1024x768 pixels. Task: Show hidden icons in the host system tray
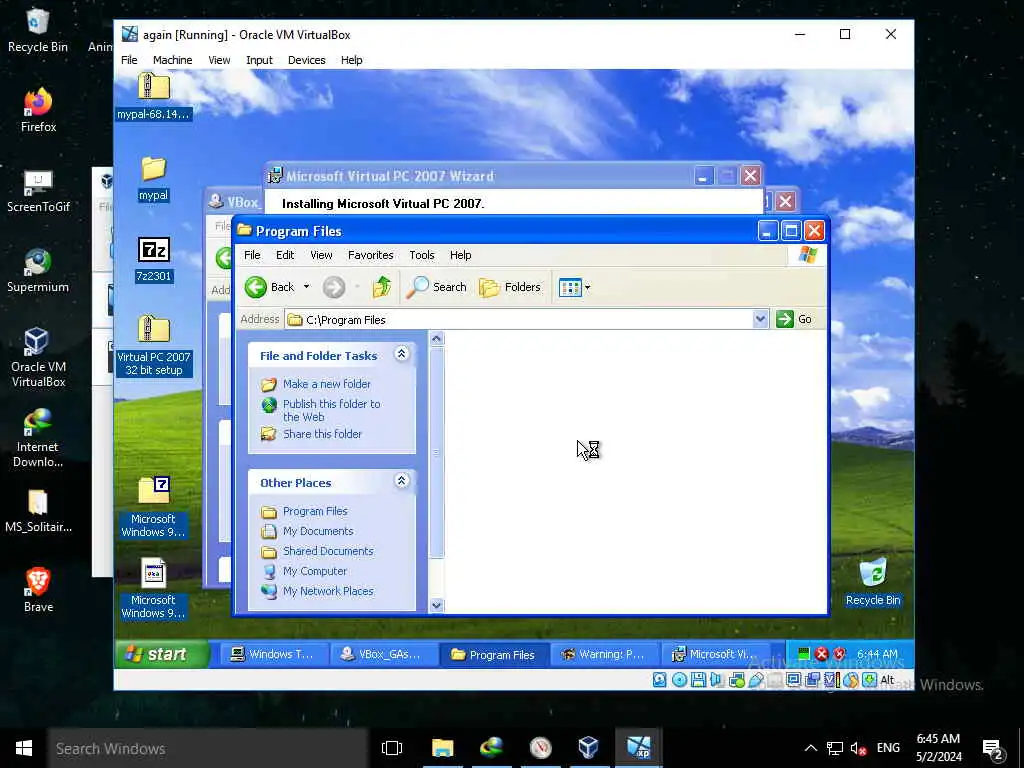pos(810,748)
